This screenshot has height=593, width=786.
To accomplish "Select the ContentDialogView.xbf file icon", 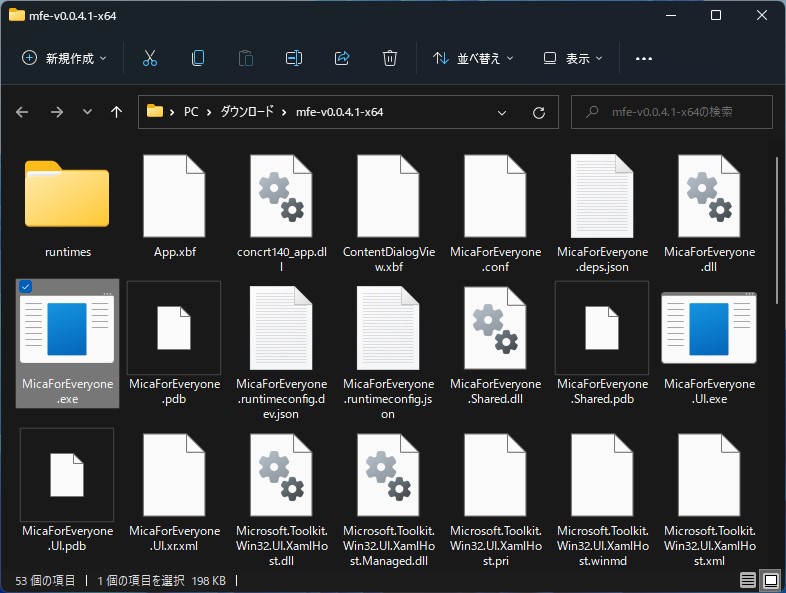I will click(388, 195).
